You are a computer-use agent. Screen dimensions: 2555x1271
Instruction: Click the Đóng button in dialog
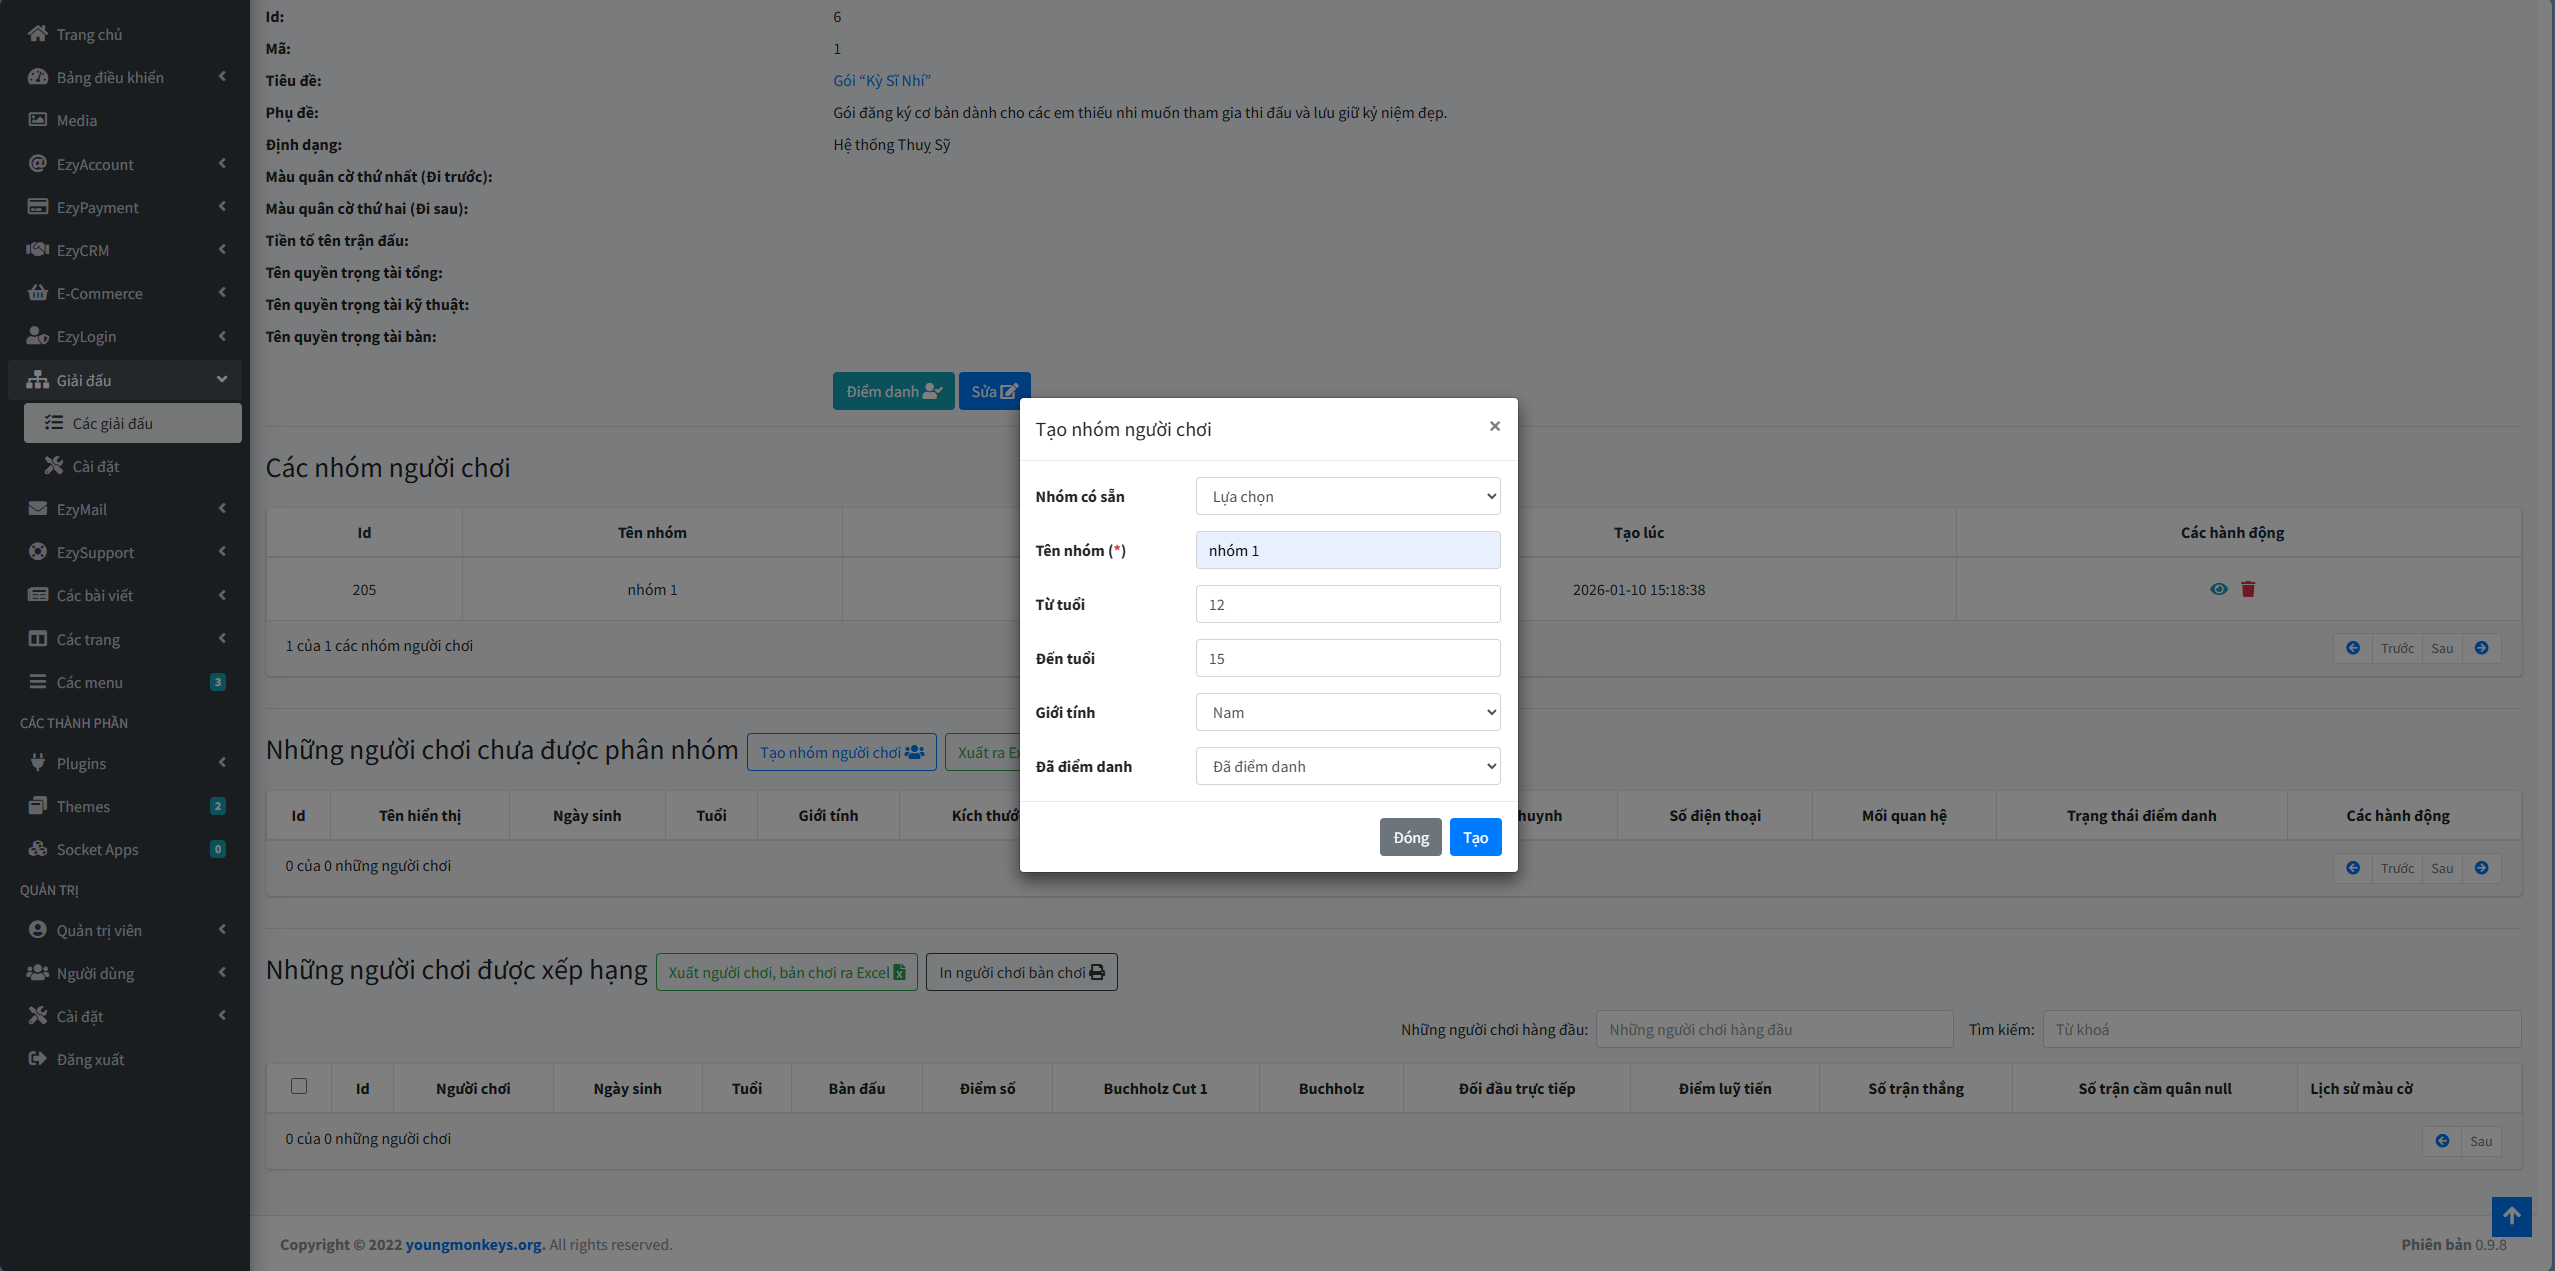pos(1410,837)
